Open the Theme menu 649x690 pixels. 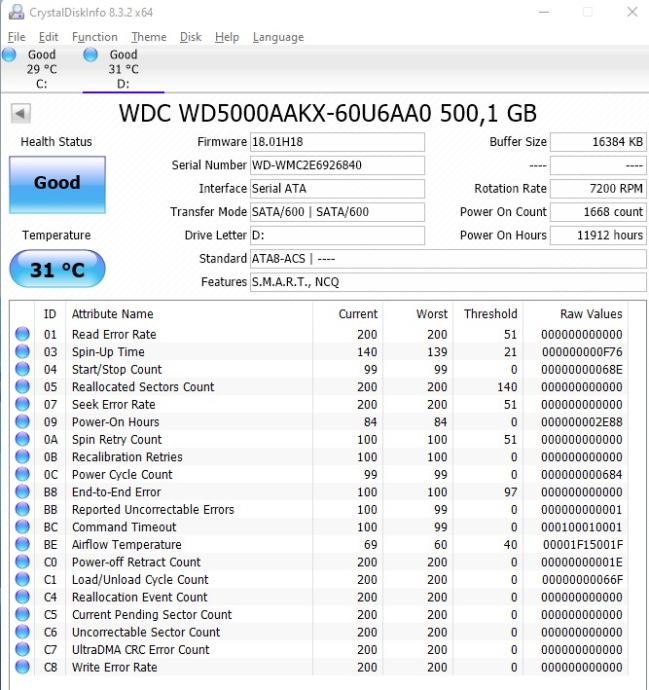tap(149, 37)
